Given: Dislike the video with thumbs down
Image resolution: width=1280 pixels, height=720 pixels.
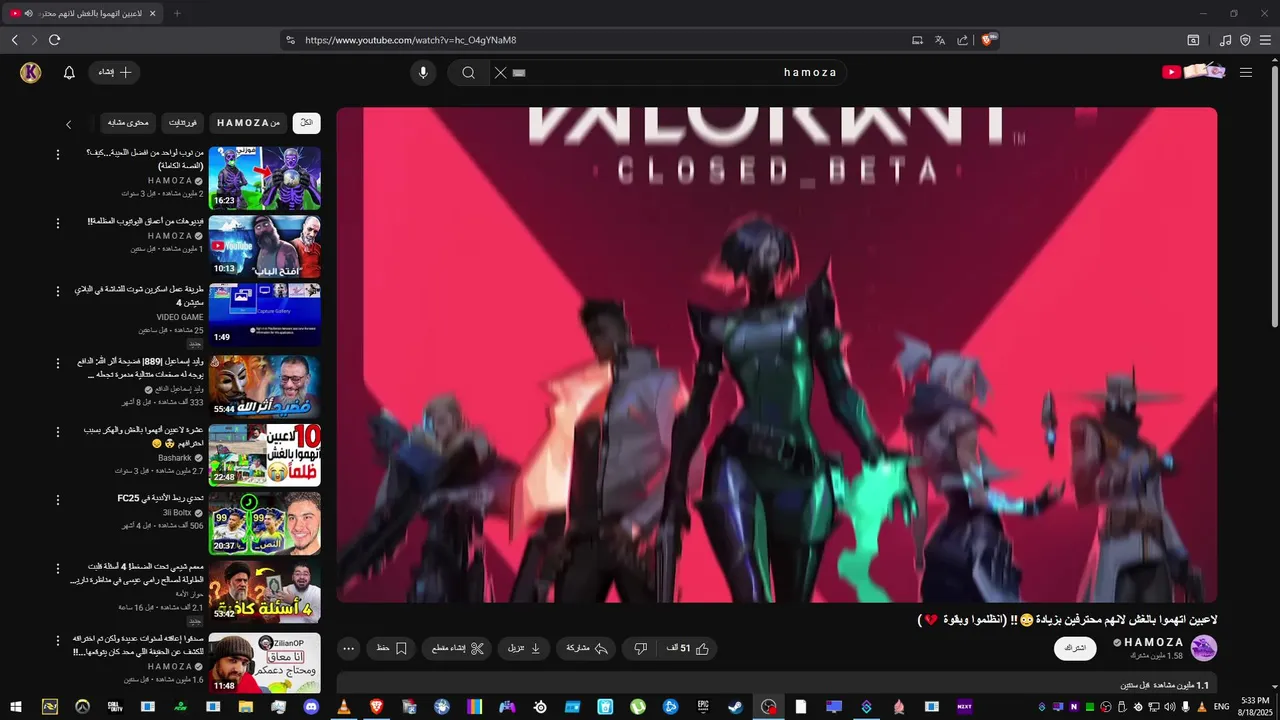Looking at the screenshot, I should tap(641, 648).
